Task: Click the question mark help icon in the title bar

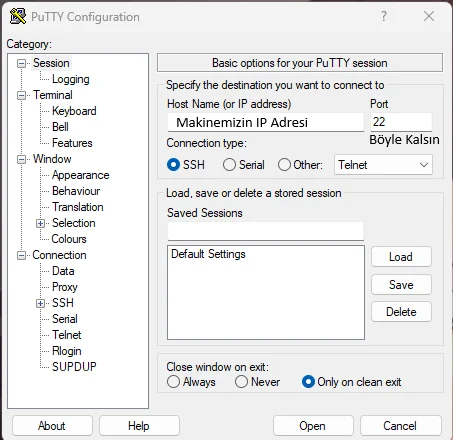Action: [x=384, y=16]
